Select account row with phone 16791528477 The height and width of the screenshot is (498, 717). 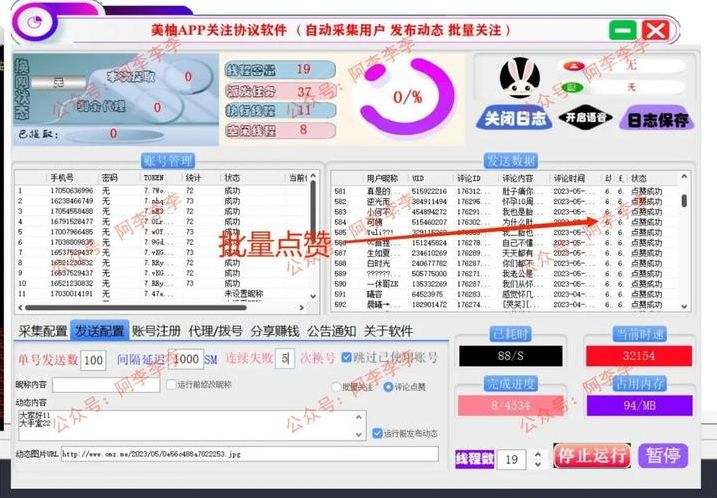(162, 221)
